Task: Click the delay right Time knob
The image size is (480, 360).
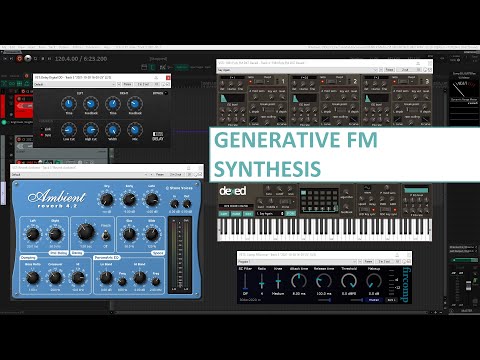Action: pos(113,104)
